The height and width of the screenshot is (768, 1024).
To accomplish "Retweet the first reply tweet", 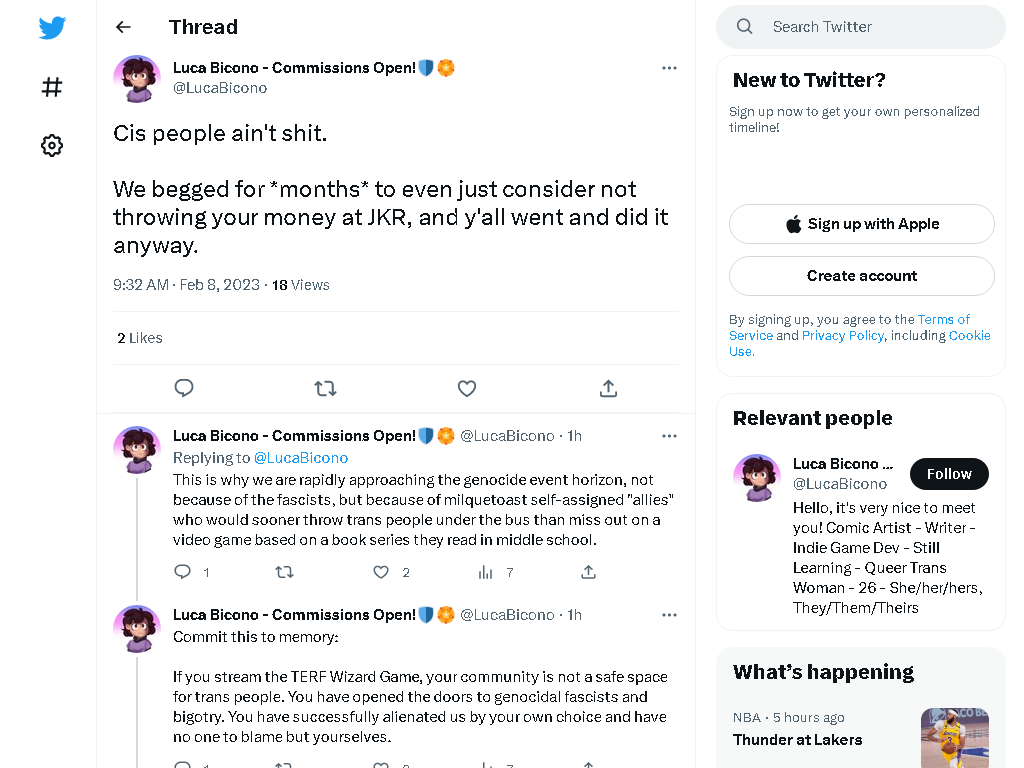I will [284, 573].
